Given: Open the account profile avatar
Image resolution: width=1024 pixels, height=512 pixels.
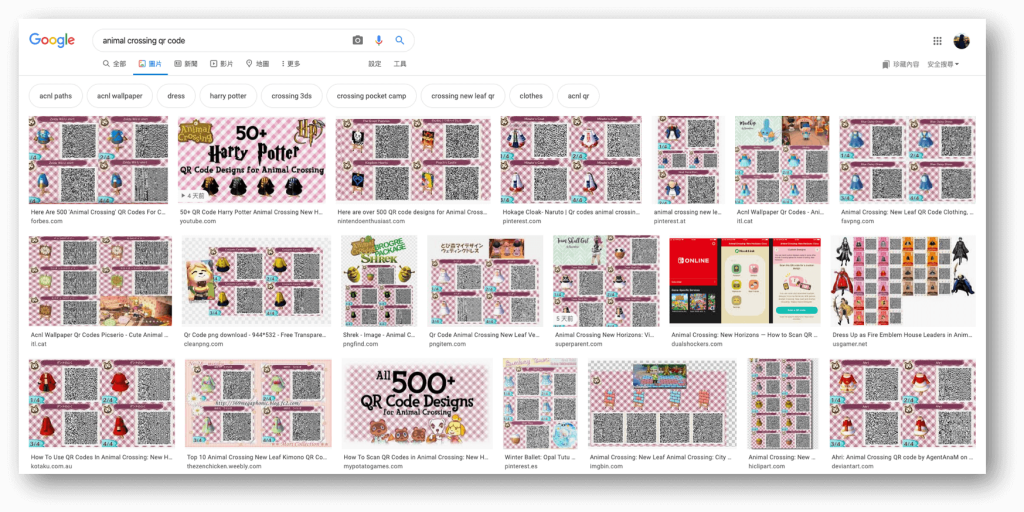Looking at the screenshot, I should [961, 40].
